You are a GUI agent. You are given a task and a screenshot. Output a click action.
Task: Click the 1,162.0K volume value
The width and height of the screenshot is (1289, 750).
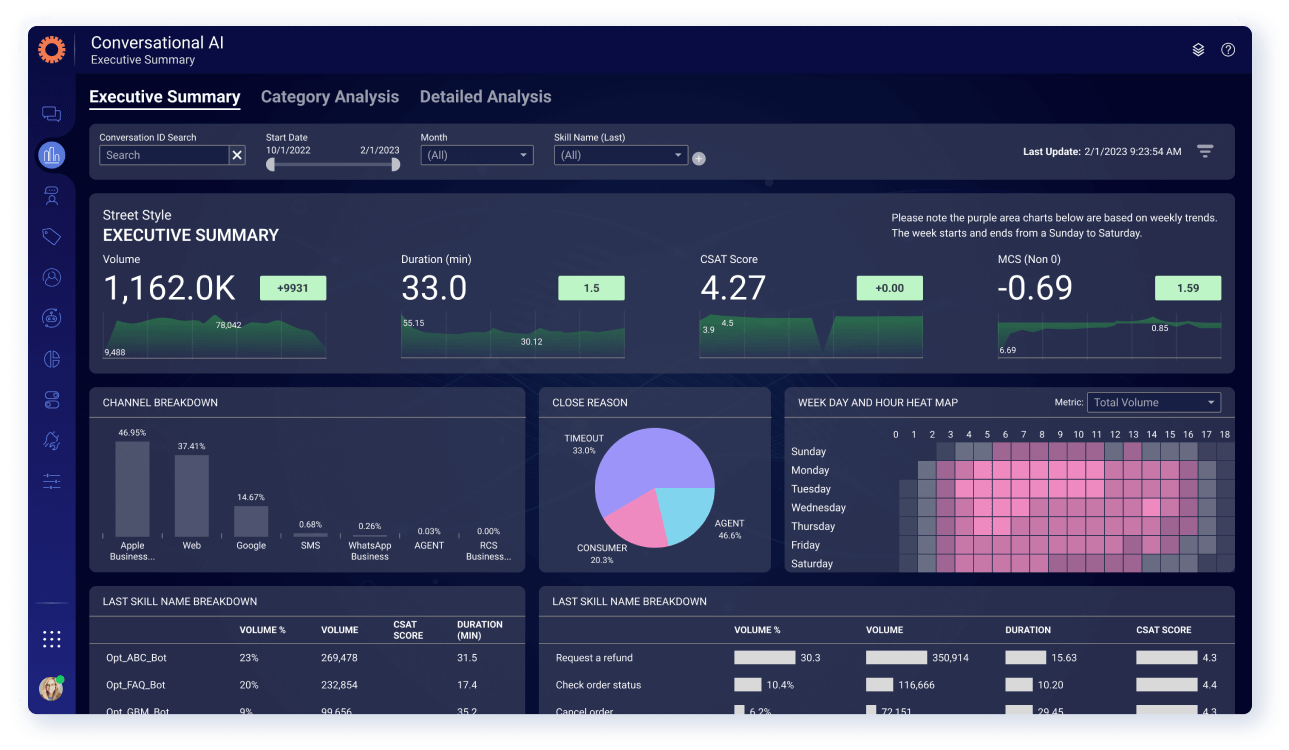(169, 288)
